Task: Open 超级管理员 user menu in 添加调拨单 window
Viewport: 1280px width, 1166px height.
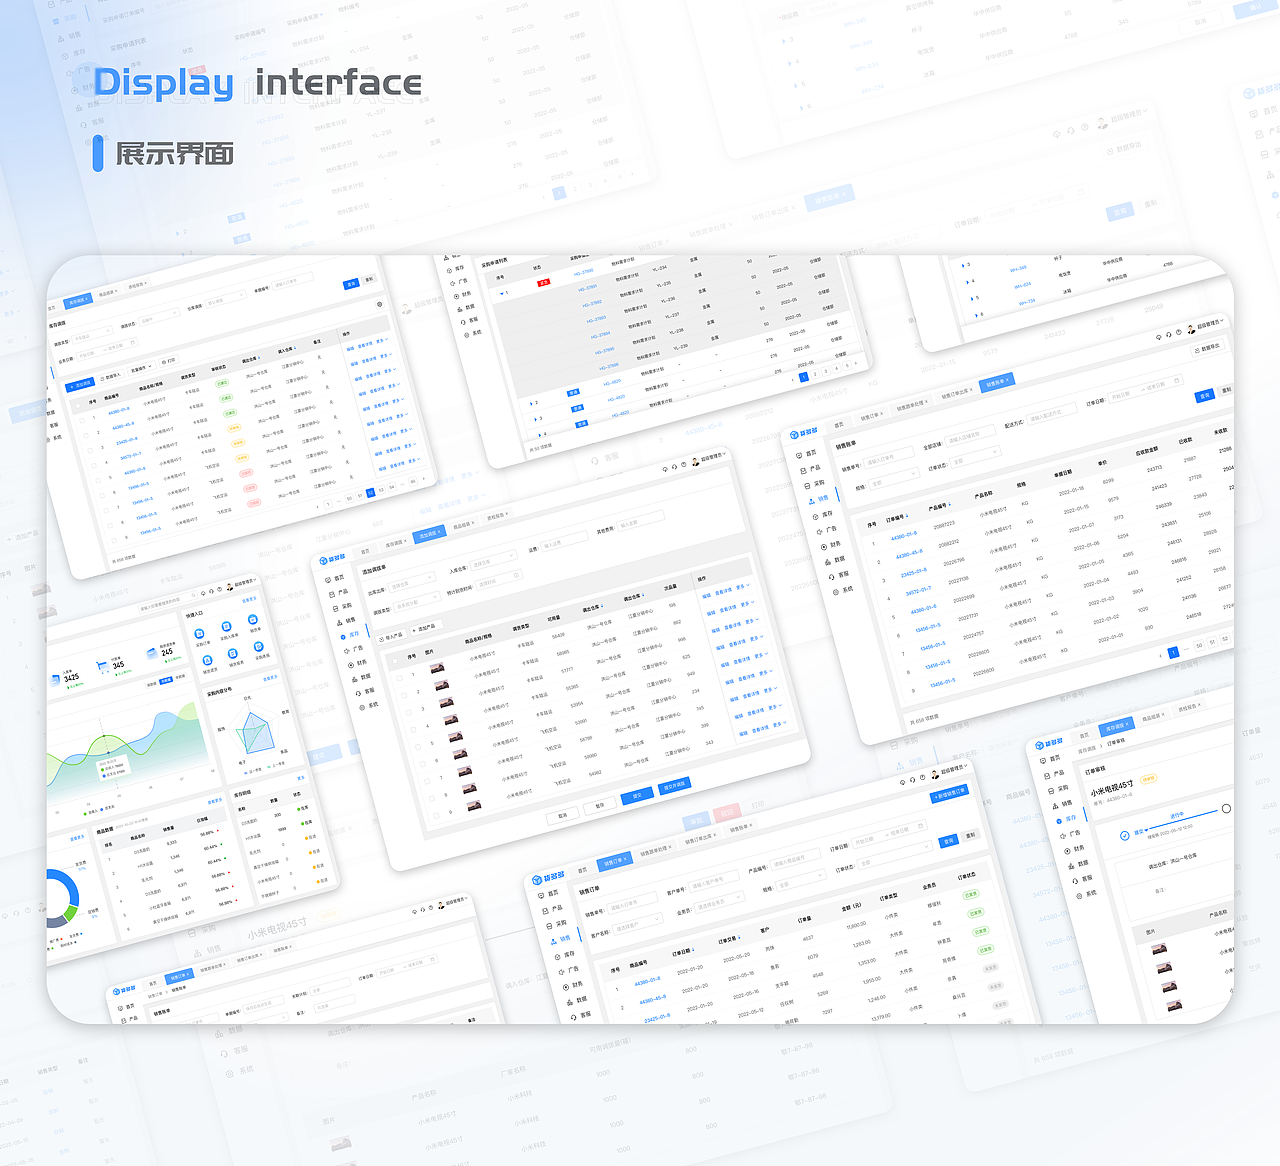Action: pos(712,457)
